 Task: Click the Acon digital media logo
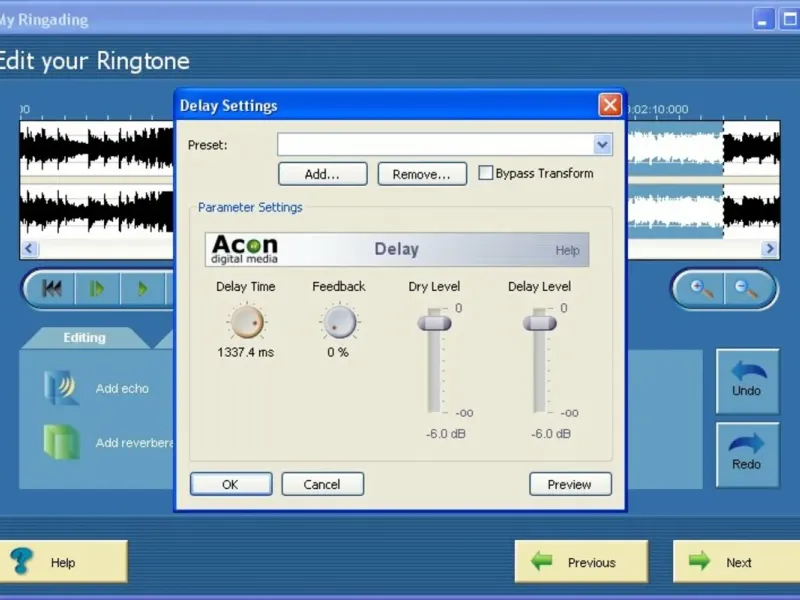click(245, 249)
